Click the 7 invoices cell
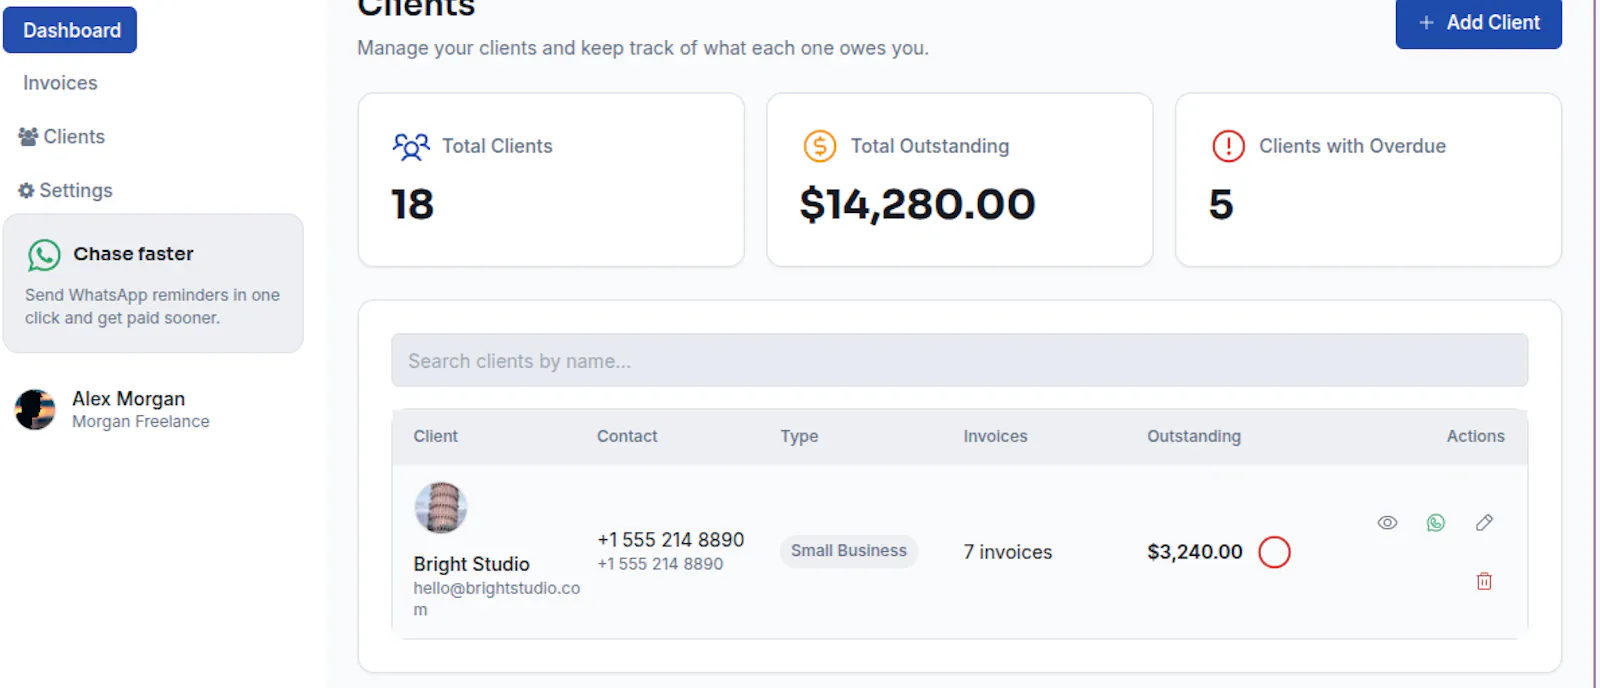Viewport: 1600px width, 688px height. coord(1008,552)
